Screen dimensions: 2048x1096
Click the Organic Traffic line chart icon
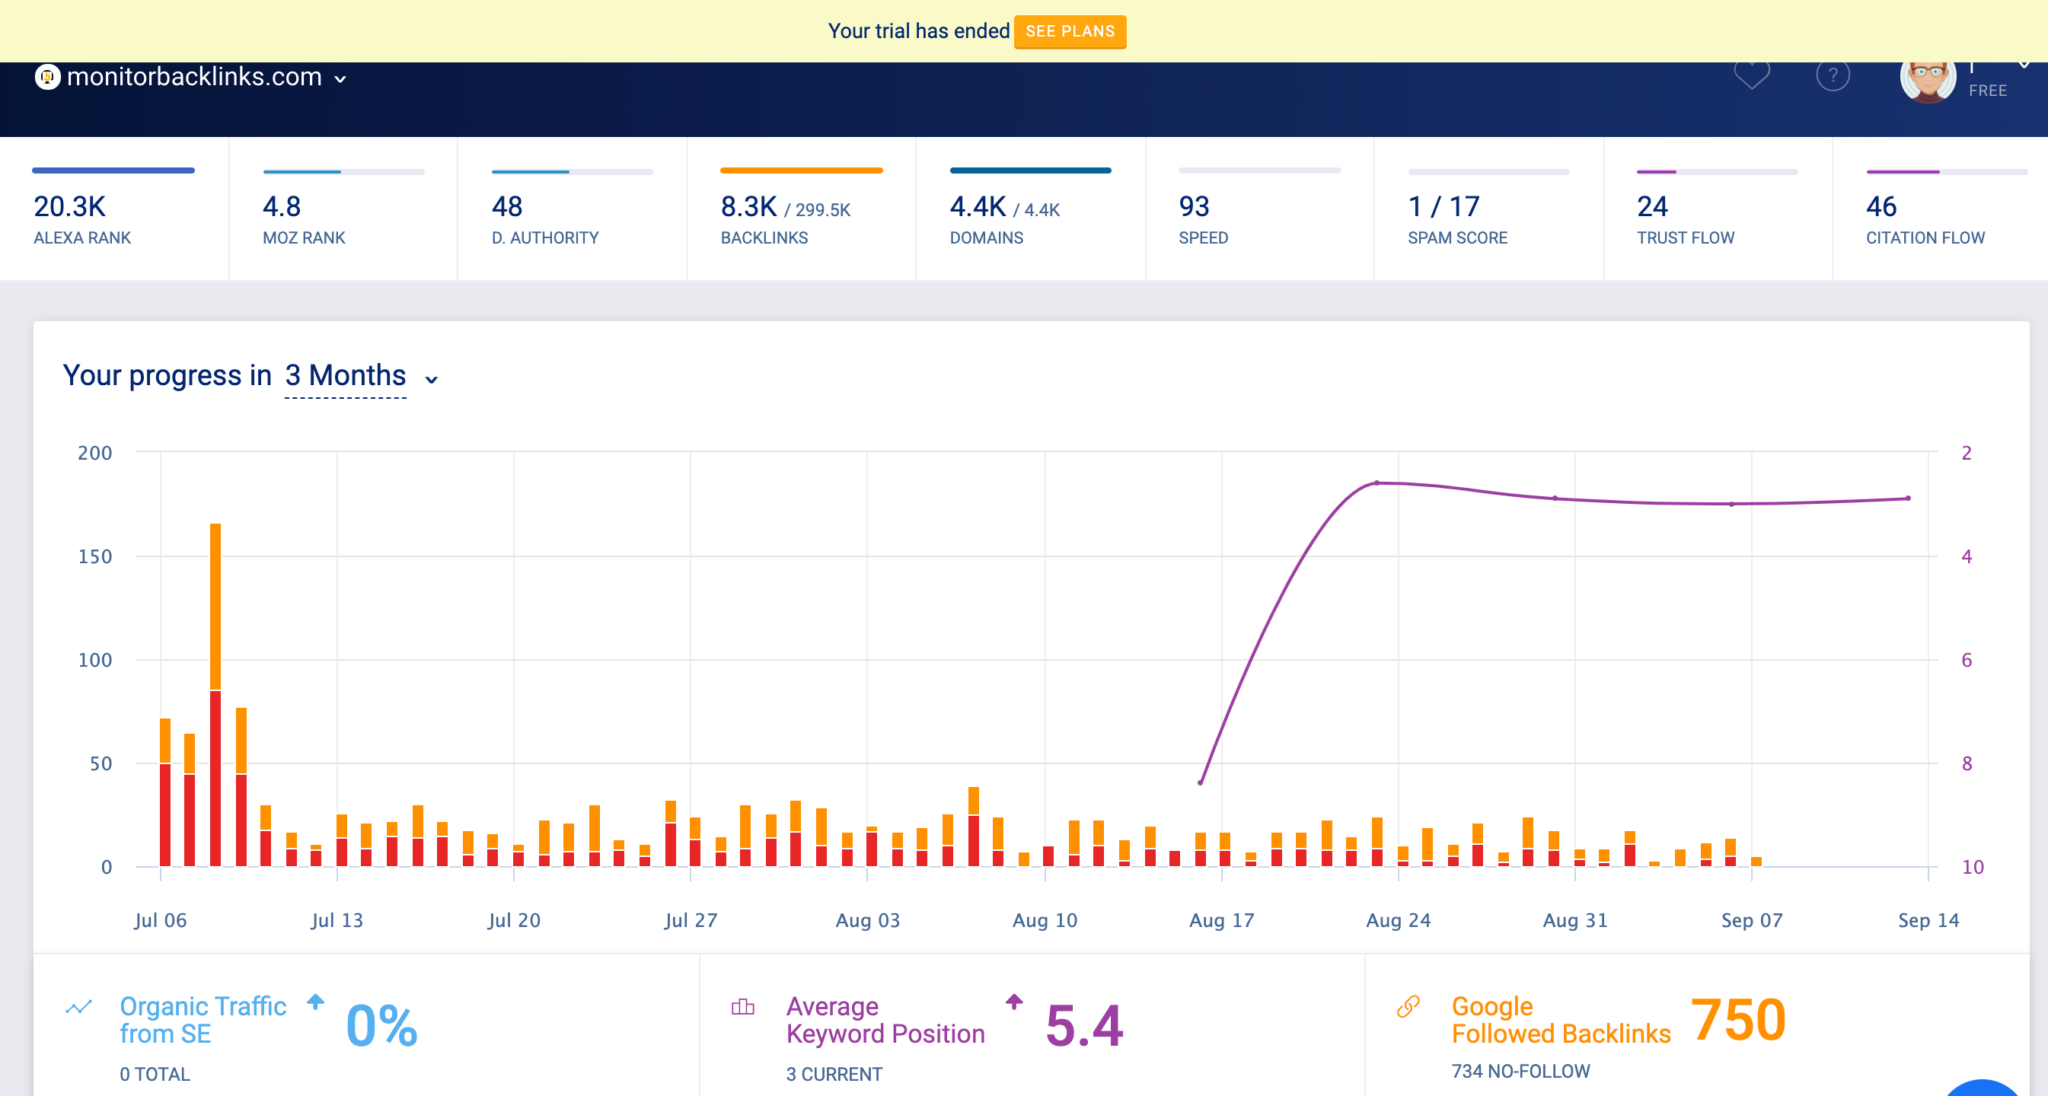click(x=79, y=1007)
